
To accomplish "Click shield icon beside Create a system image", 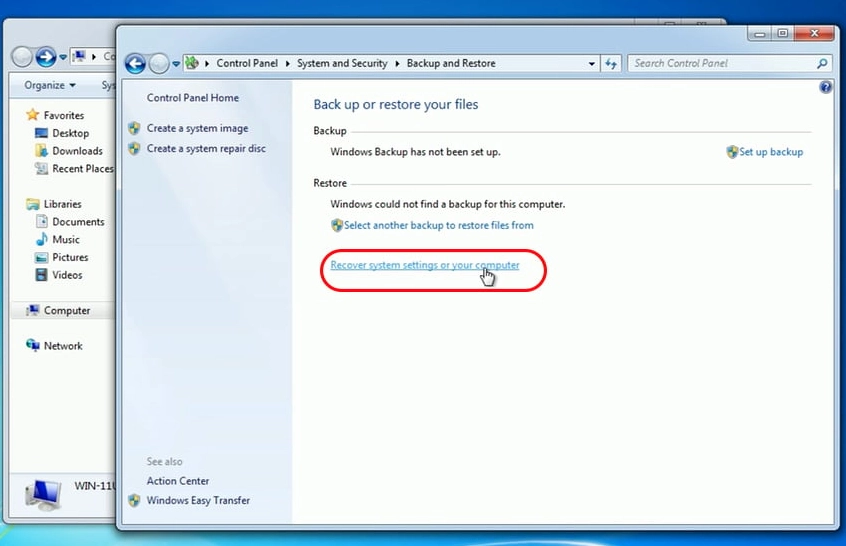I will [134, 128].
